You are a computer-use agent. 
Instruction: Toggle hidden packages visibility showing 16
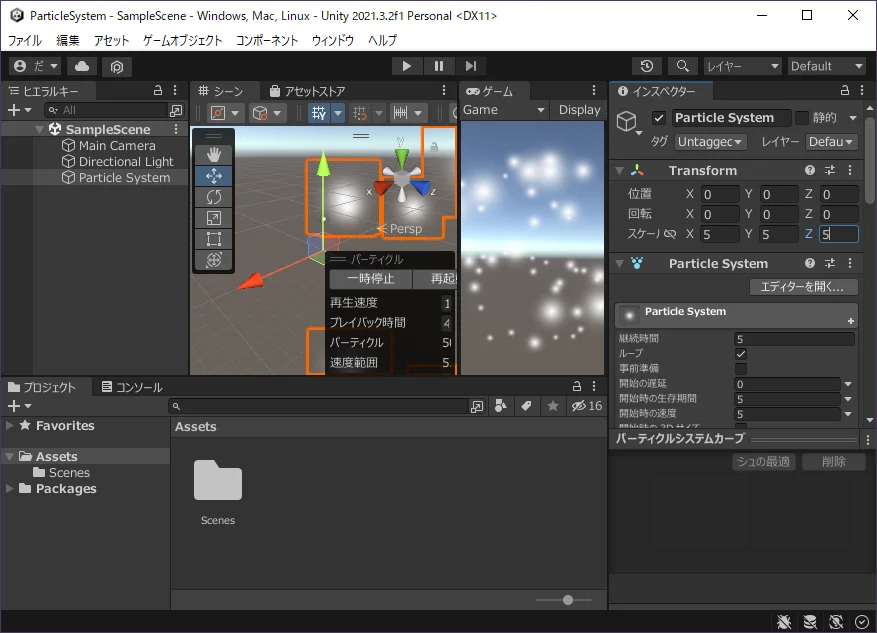[586, 406]
